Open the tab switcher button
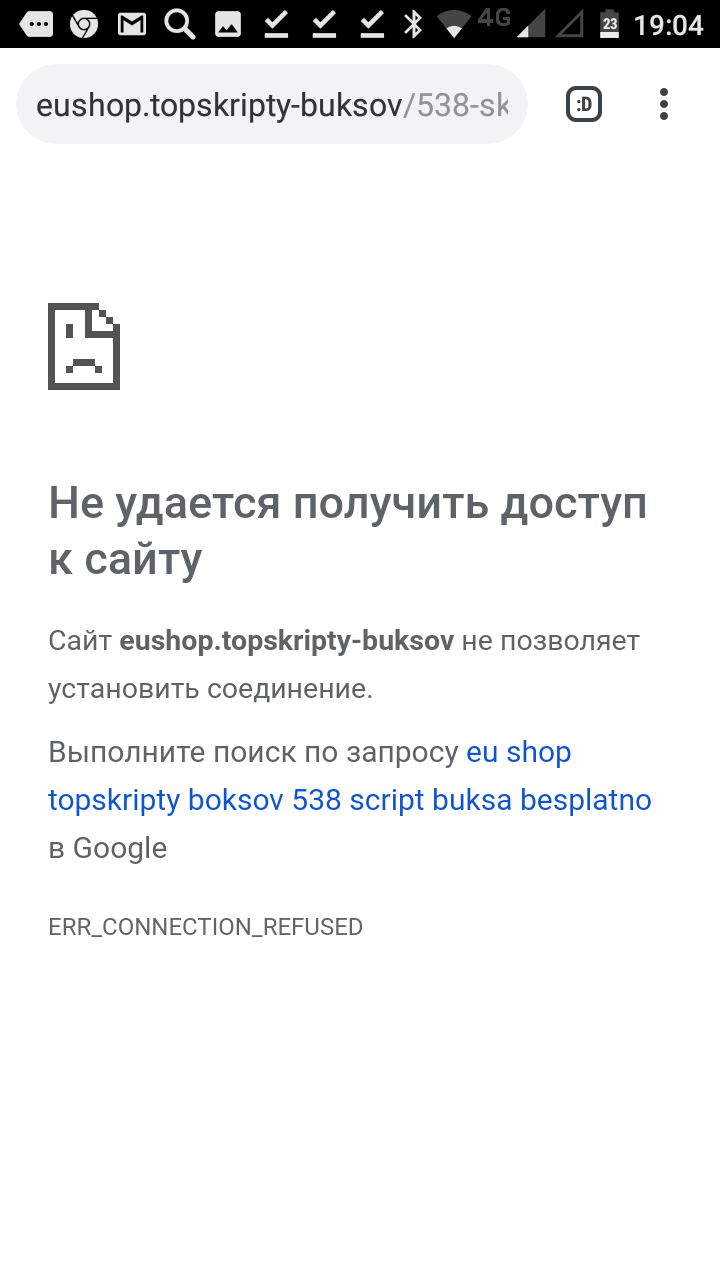The height and width of the screenshot is (1280, 720). click(x=584, y=104)
